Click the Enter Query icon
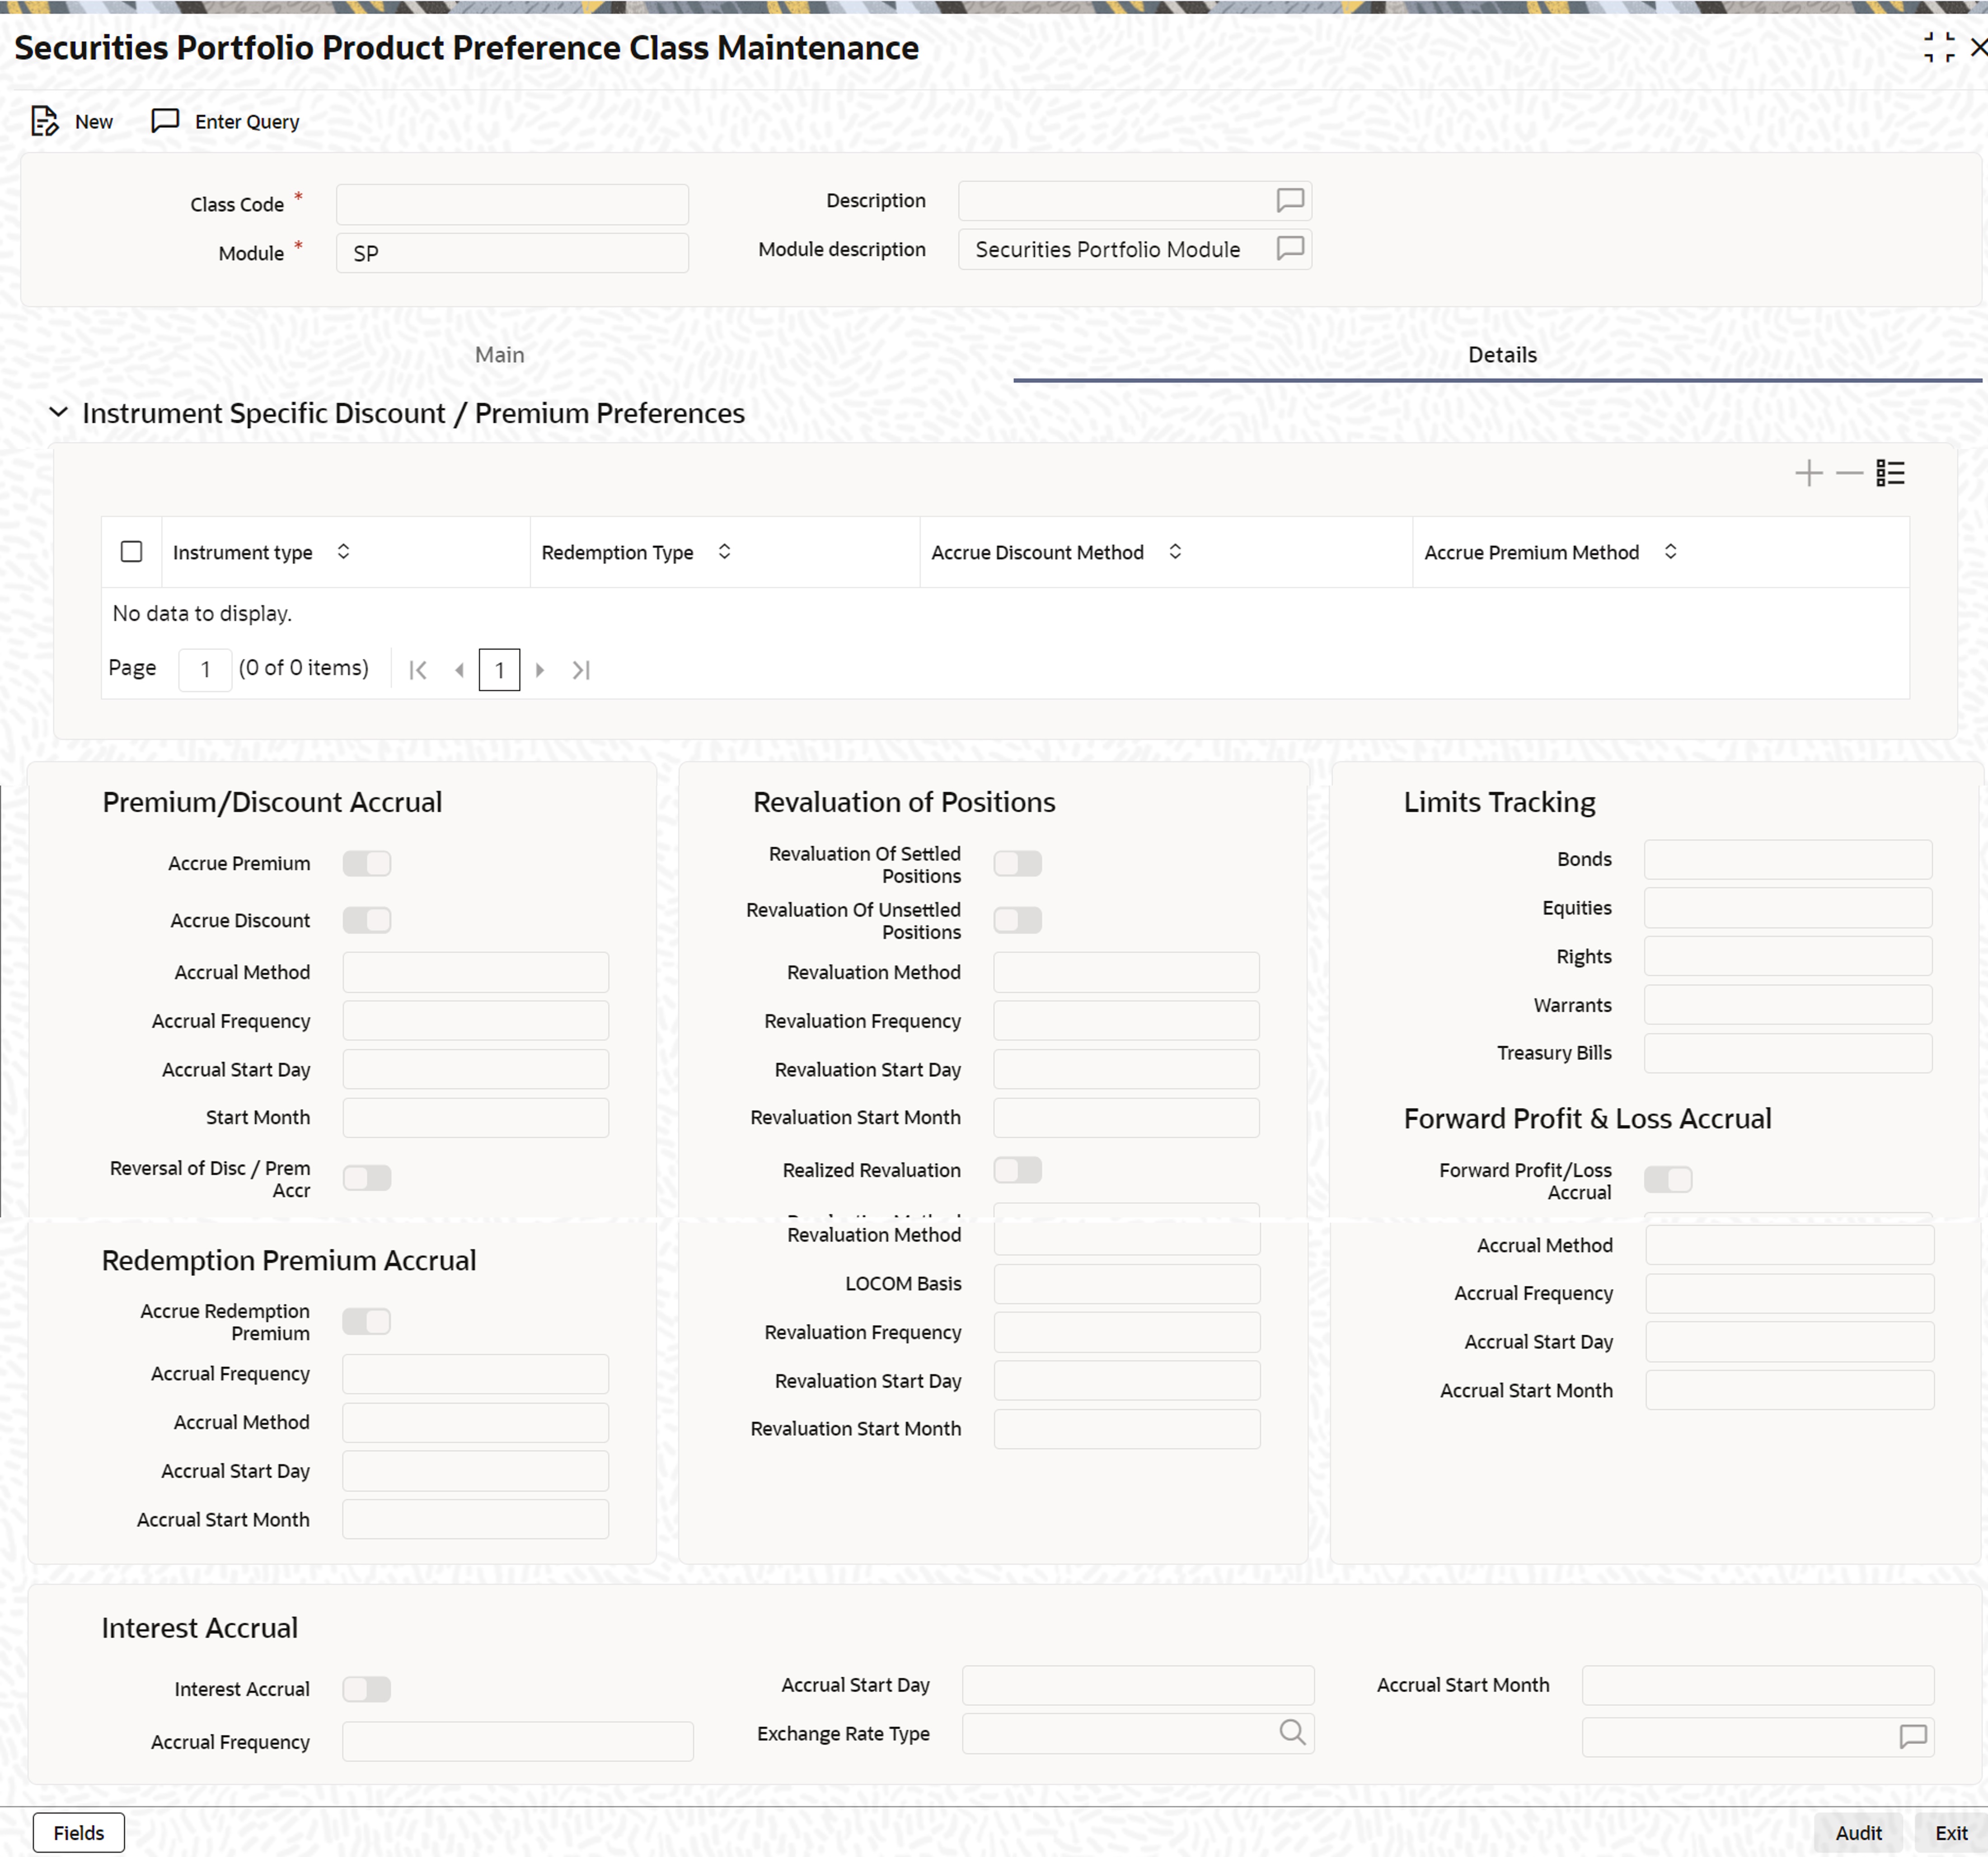 tap(165, 121)
